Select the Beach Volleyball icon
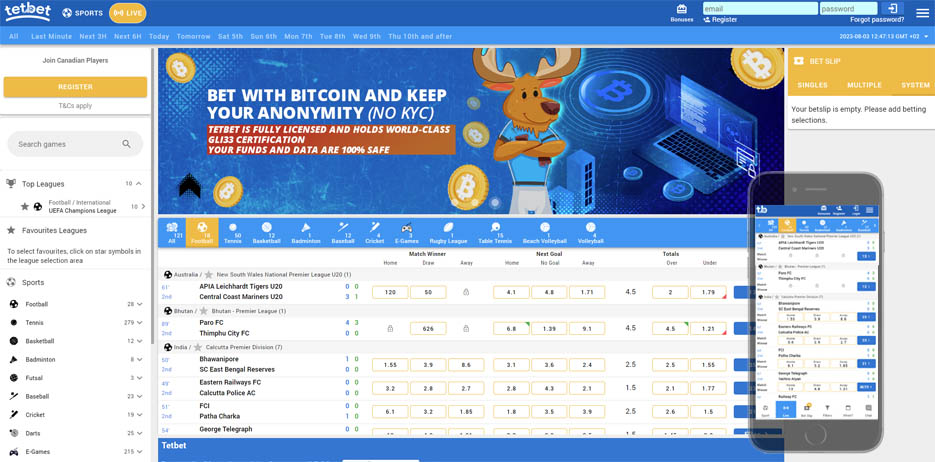 [545, 232]
